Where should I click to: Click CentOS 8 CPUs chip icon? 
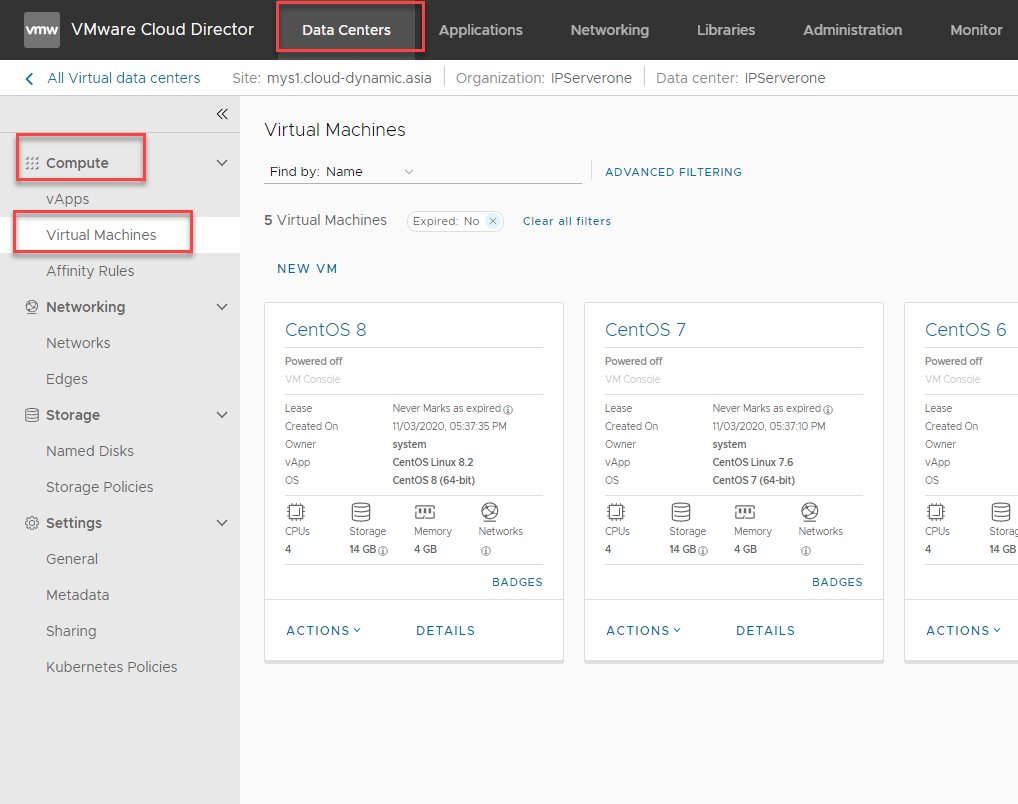coord(295,512)
